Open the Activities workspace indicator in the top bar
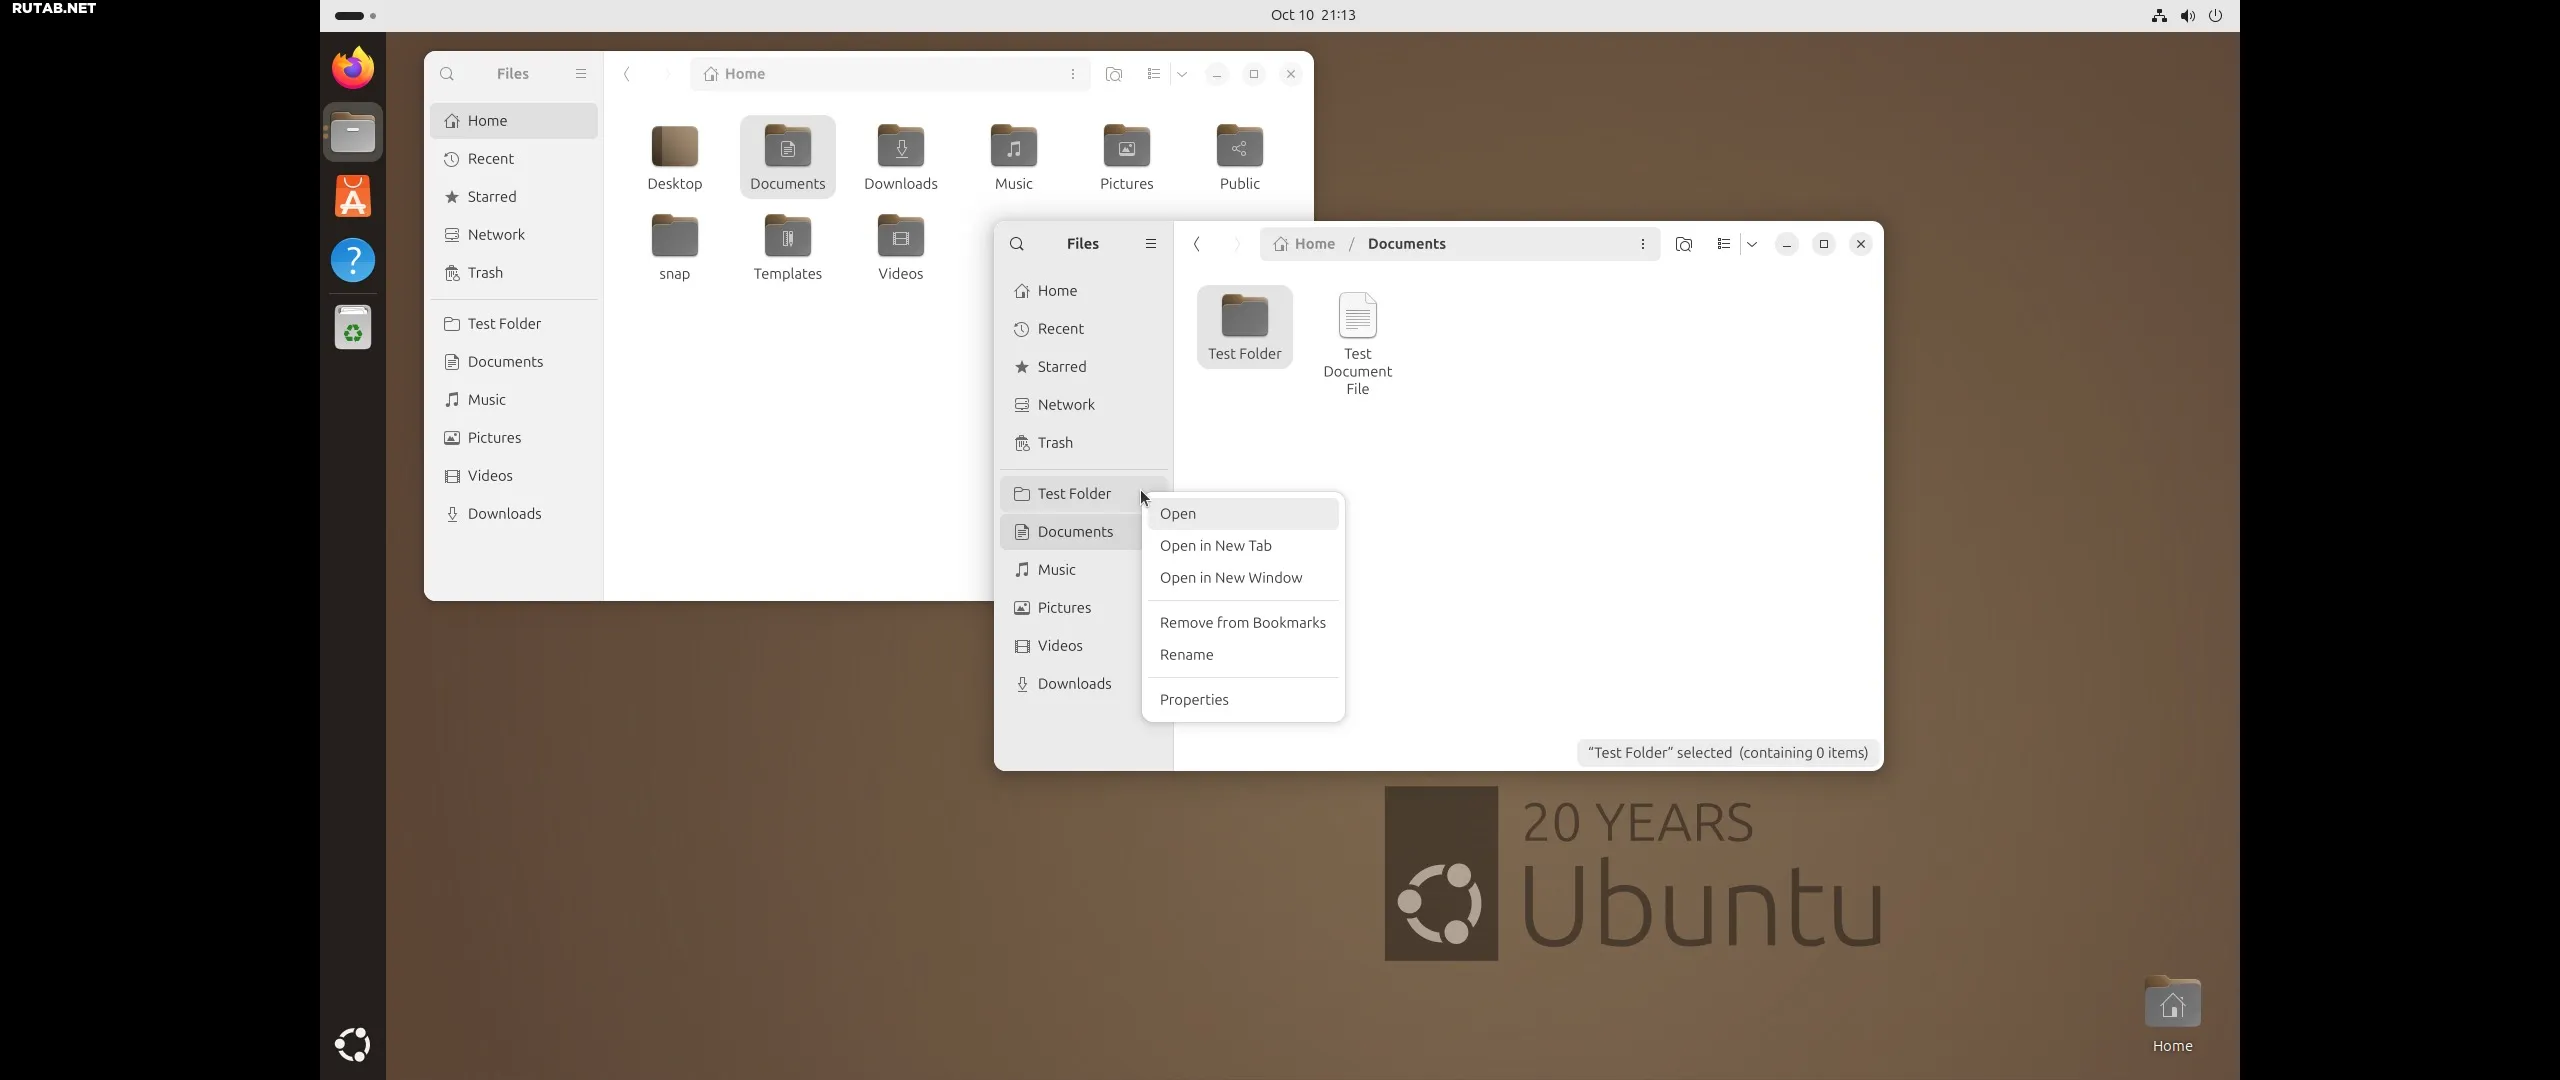Image resolution: width=2560 pixels, height=1080 pixels. 355,15
